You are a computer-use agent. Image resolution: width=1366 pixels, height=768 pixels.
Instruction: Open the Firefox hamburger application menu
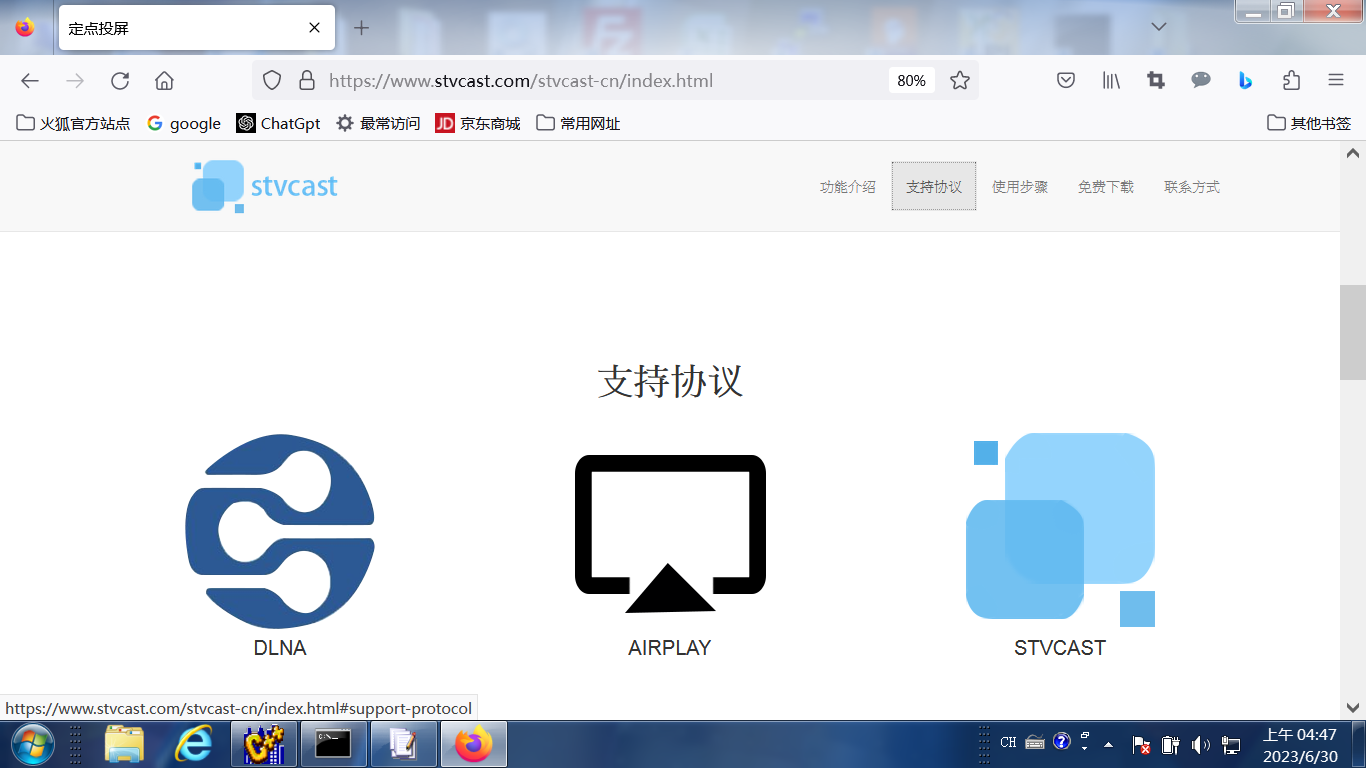[x=1336, y=81]
